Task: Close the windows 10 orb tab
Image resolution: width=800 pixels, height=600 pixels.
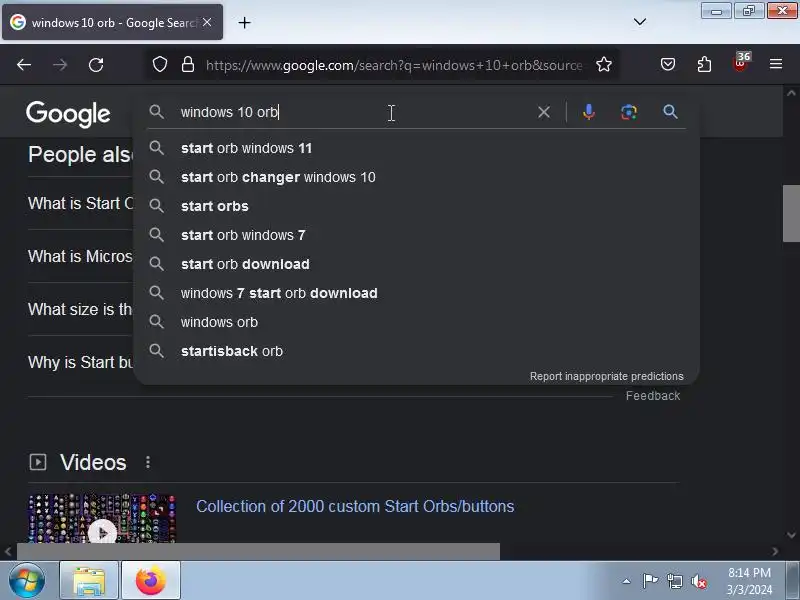Action: 207,22
